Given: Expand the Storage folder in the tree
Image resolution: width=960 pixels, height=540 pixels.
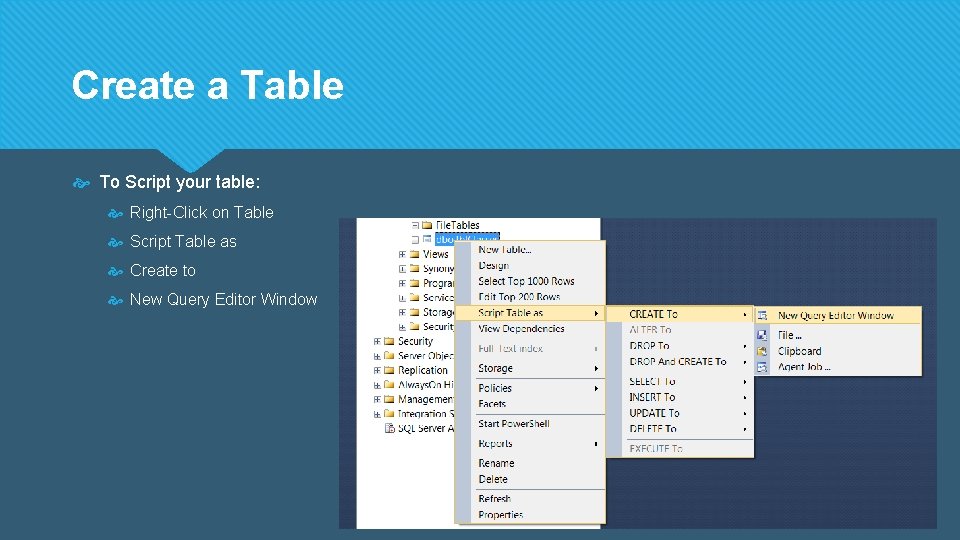Looking at the screenshot, I should (402, 312).
